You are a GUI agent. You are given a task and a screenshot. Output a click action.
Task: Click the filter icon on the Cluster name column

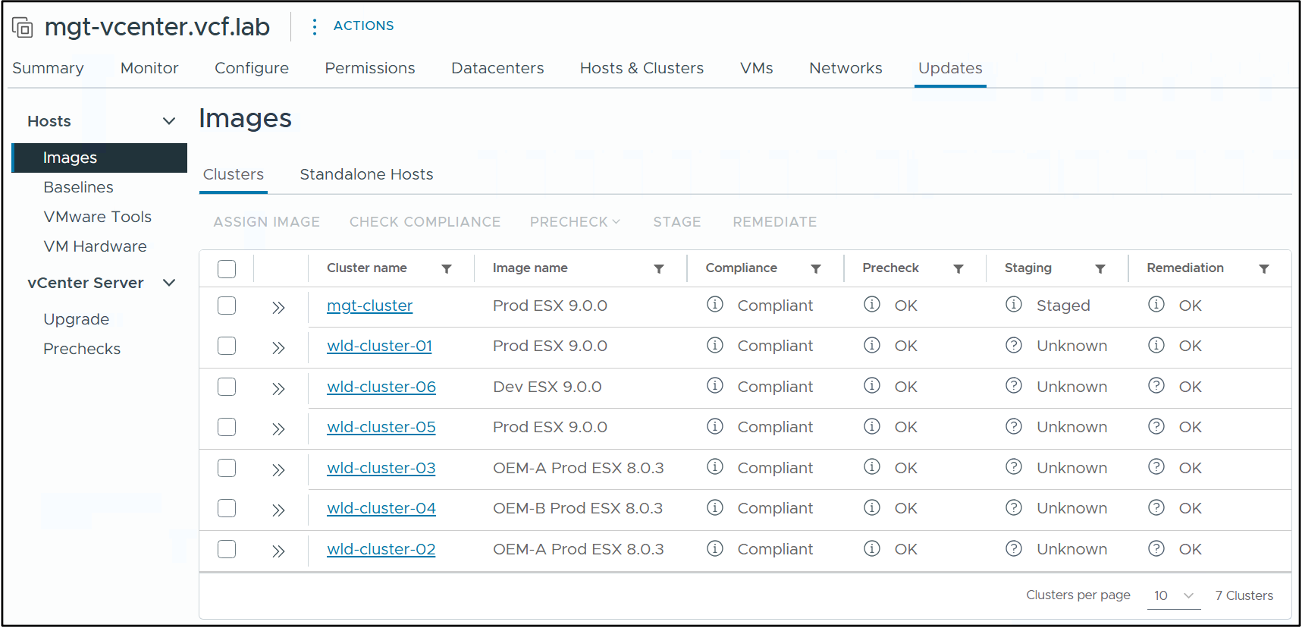[x=447, y=268]
